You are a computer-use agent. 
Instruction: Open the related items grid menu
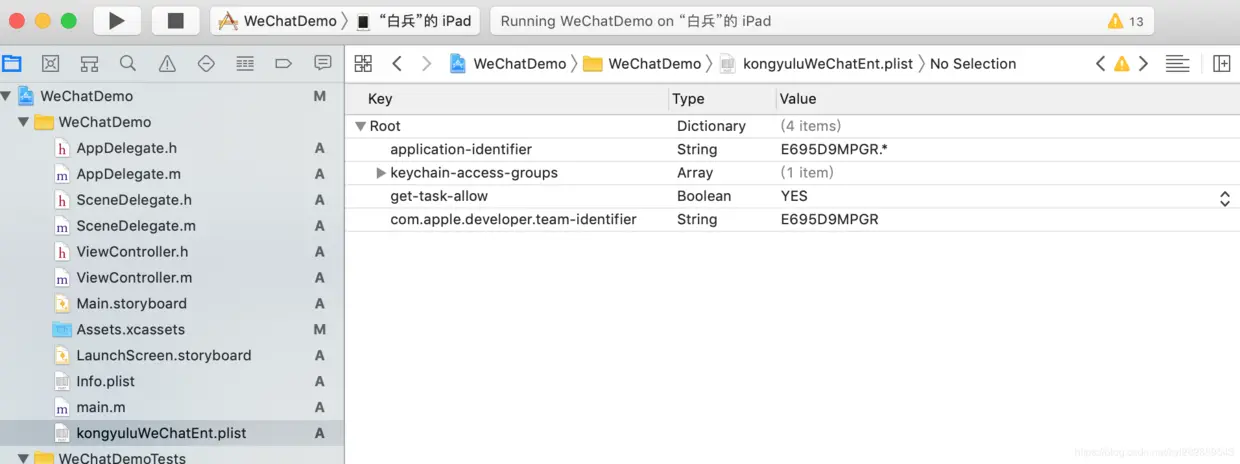[363, 63]
